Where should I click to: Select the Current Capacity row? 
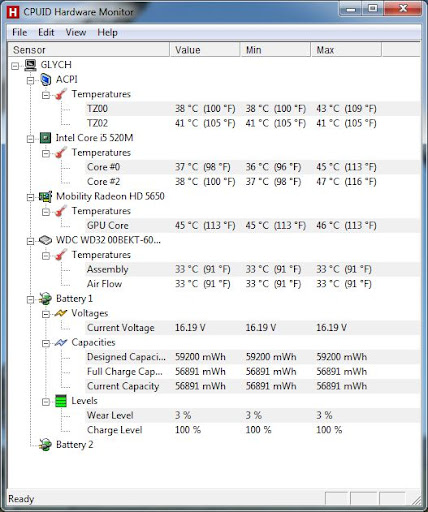tap(252, 386)
